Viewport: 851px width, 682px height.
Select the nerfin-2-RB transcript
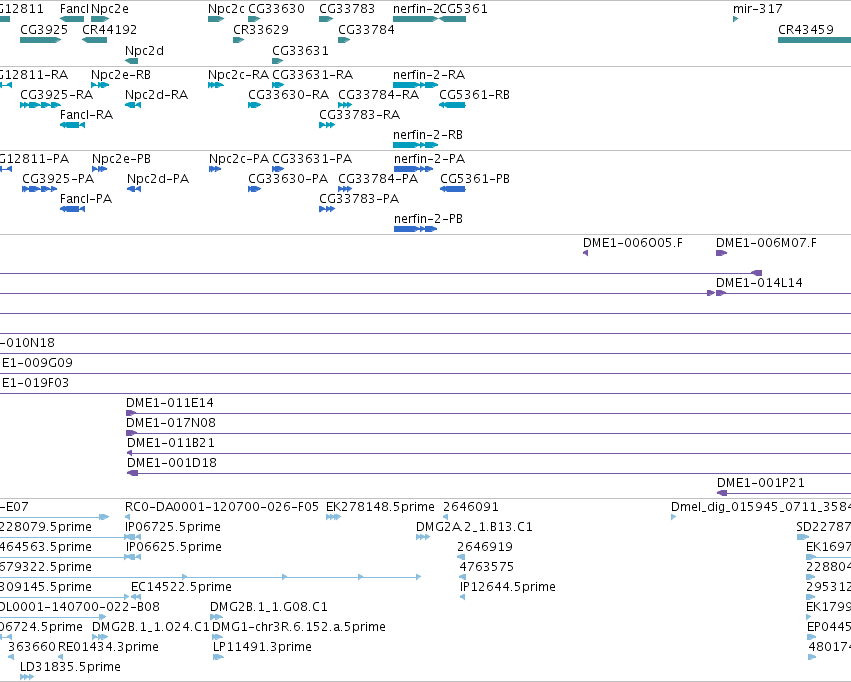coord(416,145)
